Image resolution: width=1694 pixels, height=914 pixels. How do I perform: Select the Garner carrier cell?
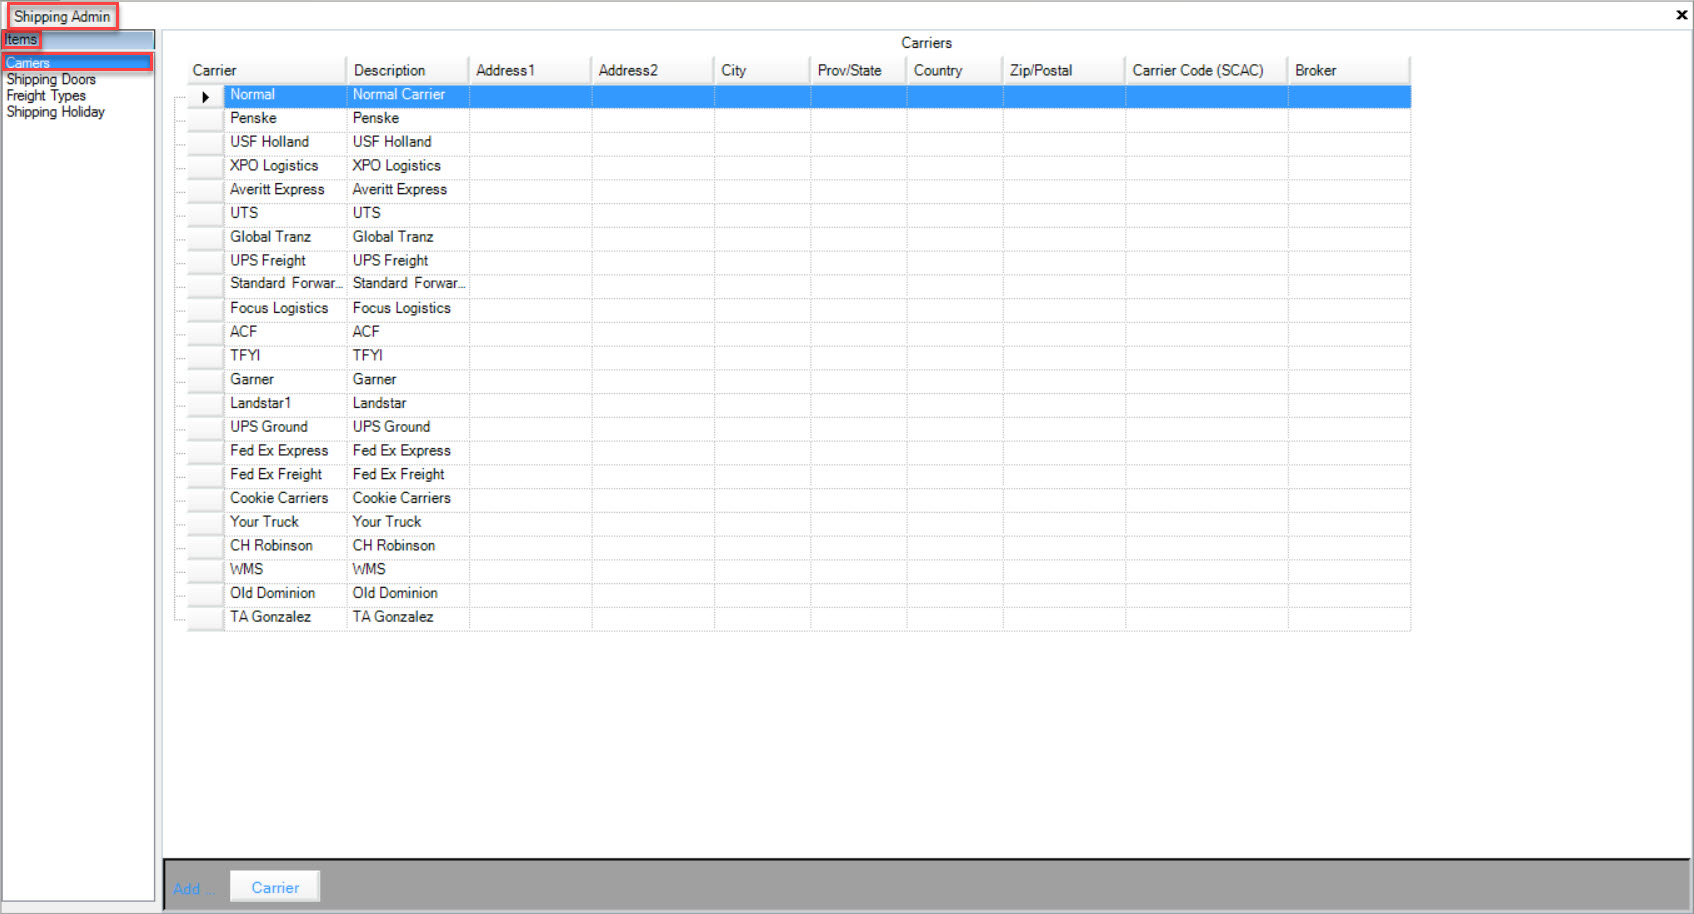[x=285, y=380]
